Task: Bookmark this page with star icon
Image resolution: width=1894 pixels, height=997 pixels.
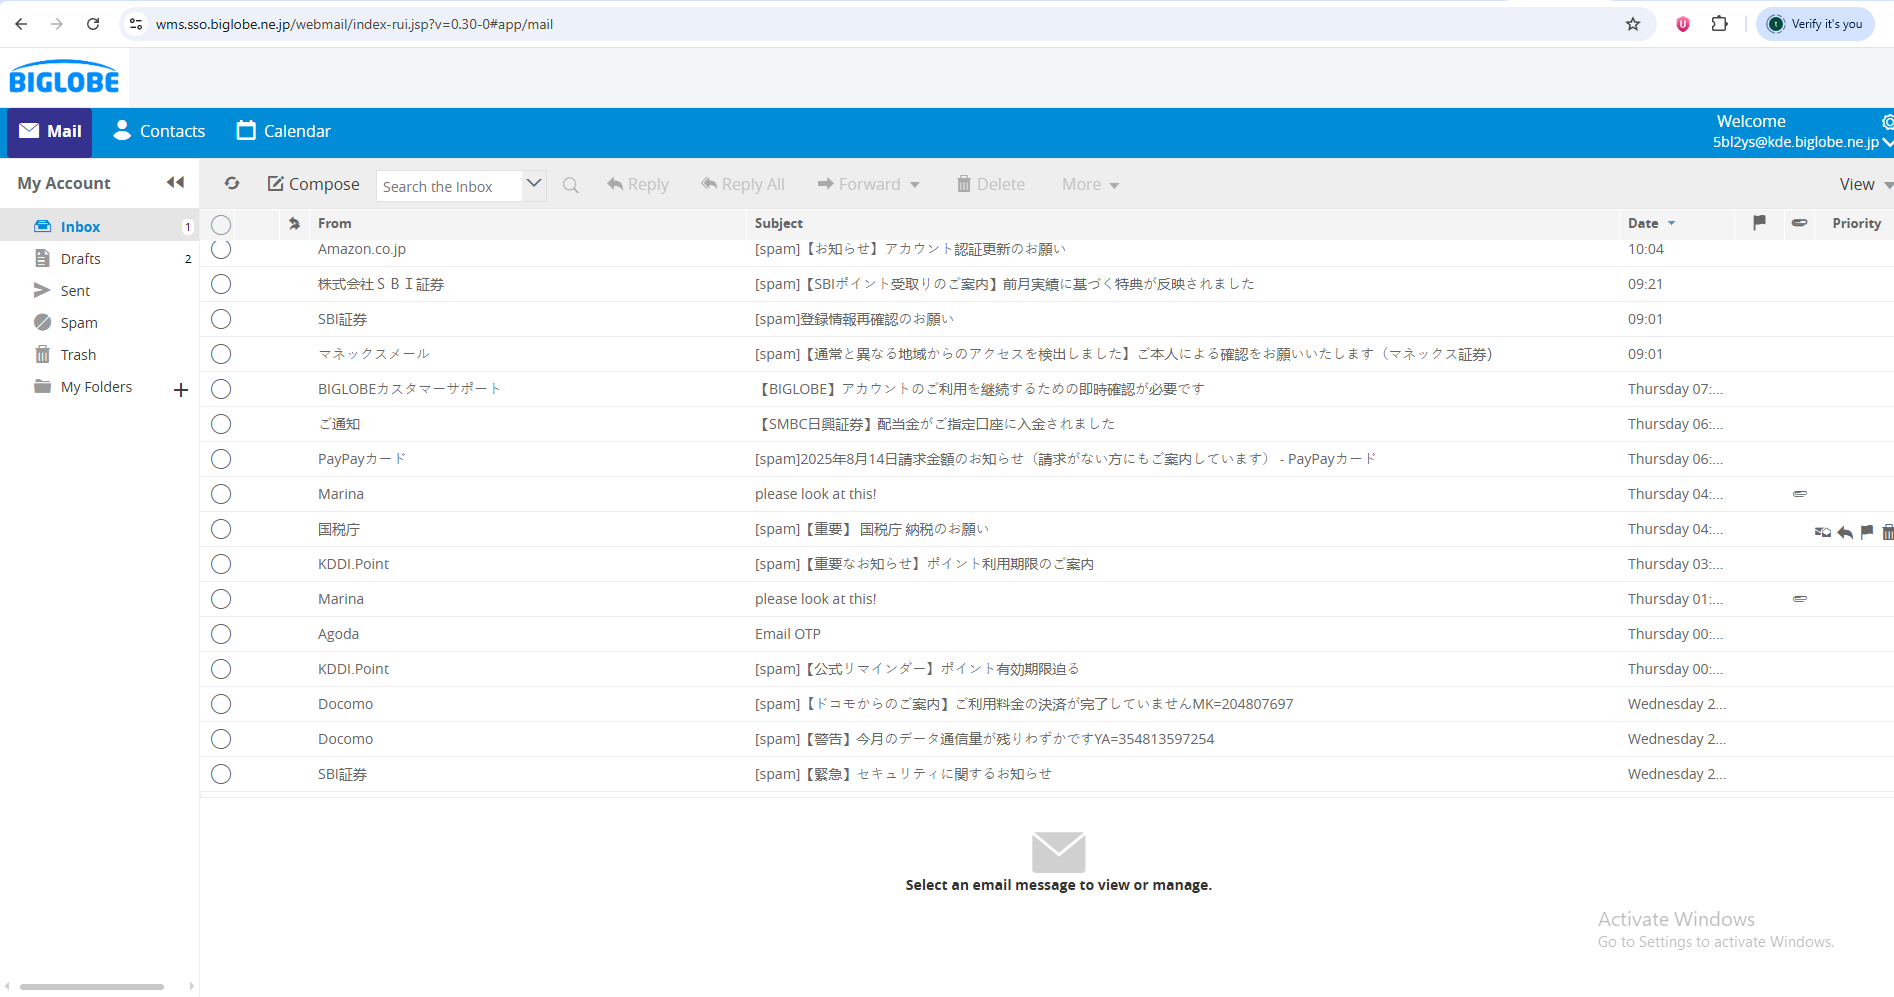Action: 1633,24
